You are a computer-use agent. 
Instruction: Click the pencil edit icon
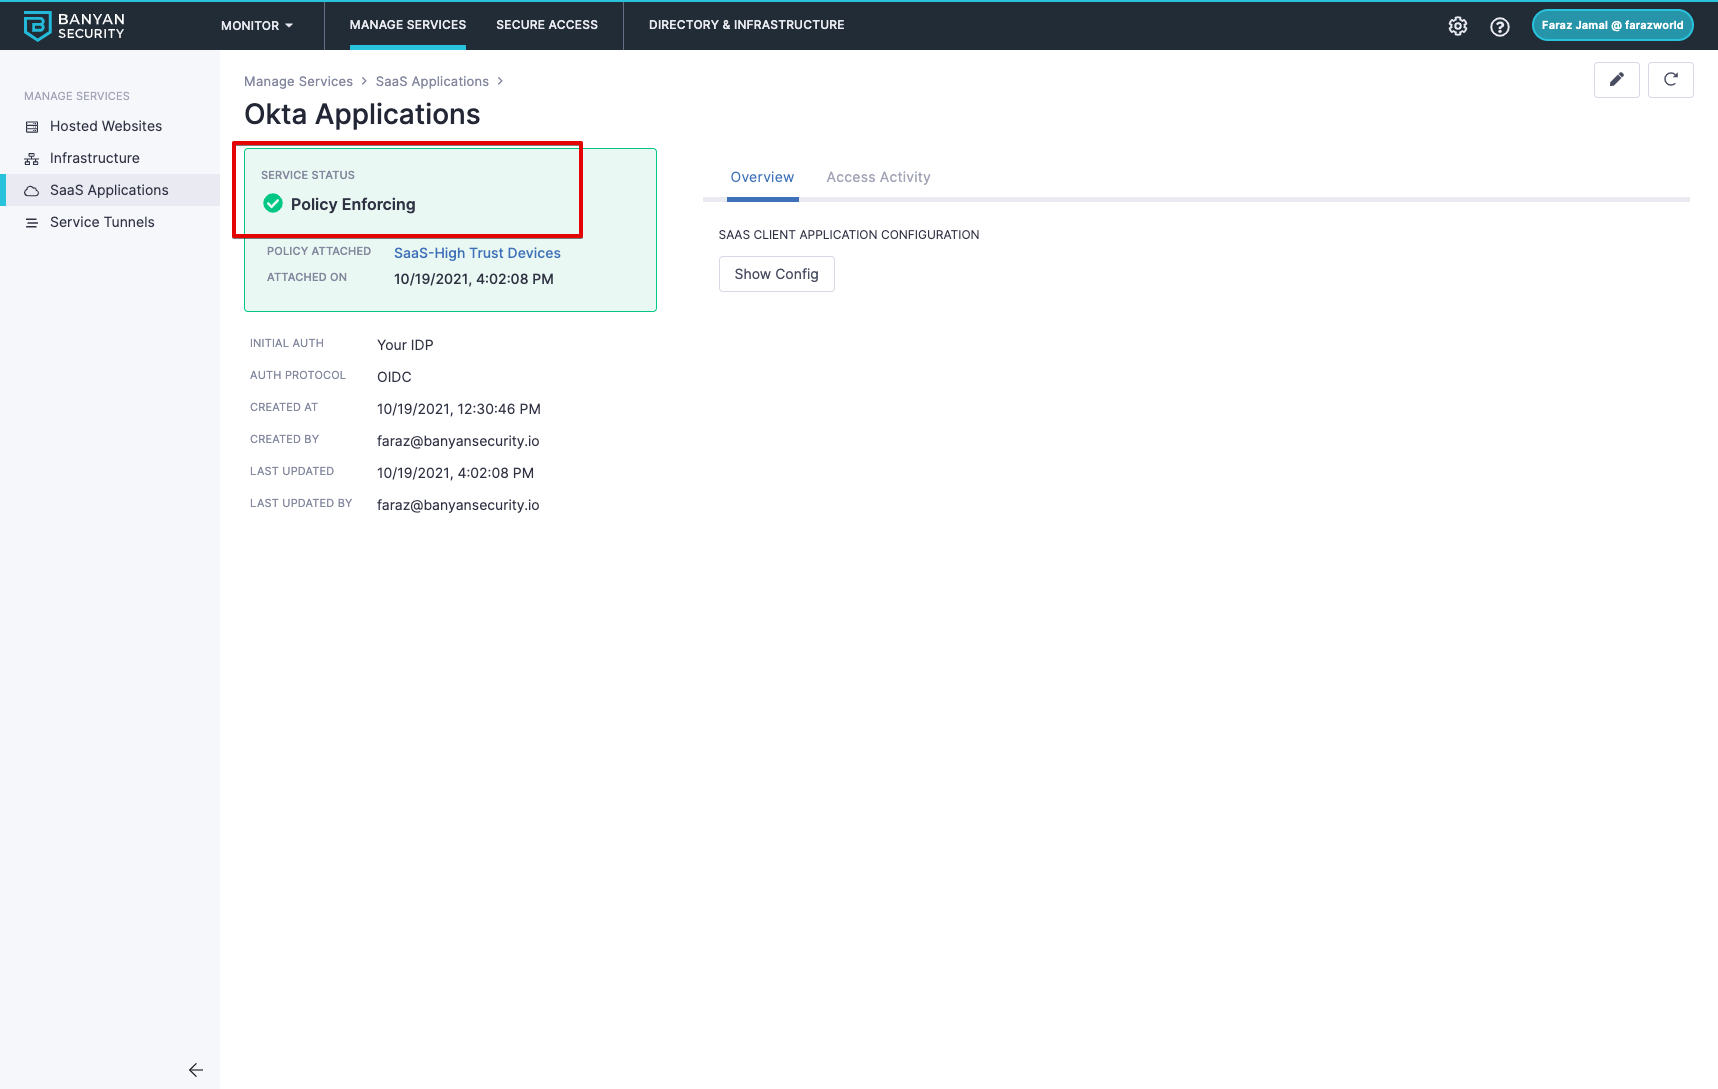[1616, 80]
